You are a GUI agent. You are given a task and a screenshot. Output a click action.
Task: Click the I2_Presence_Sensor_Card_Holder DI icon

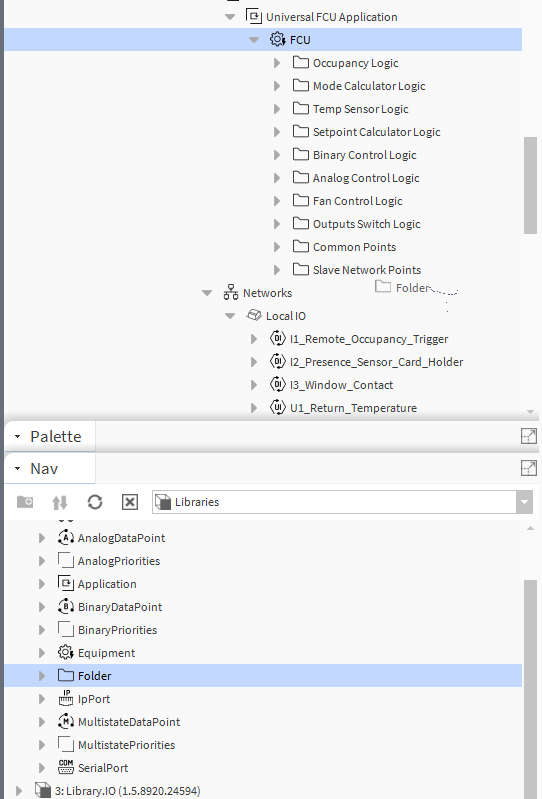click(277, 361)
